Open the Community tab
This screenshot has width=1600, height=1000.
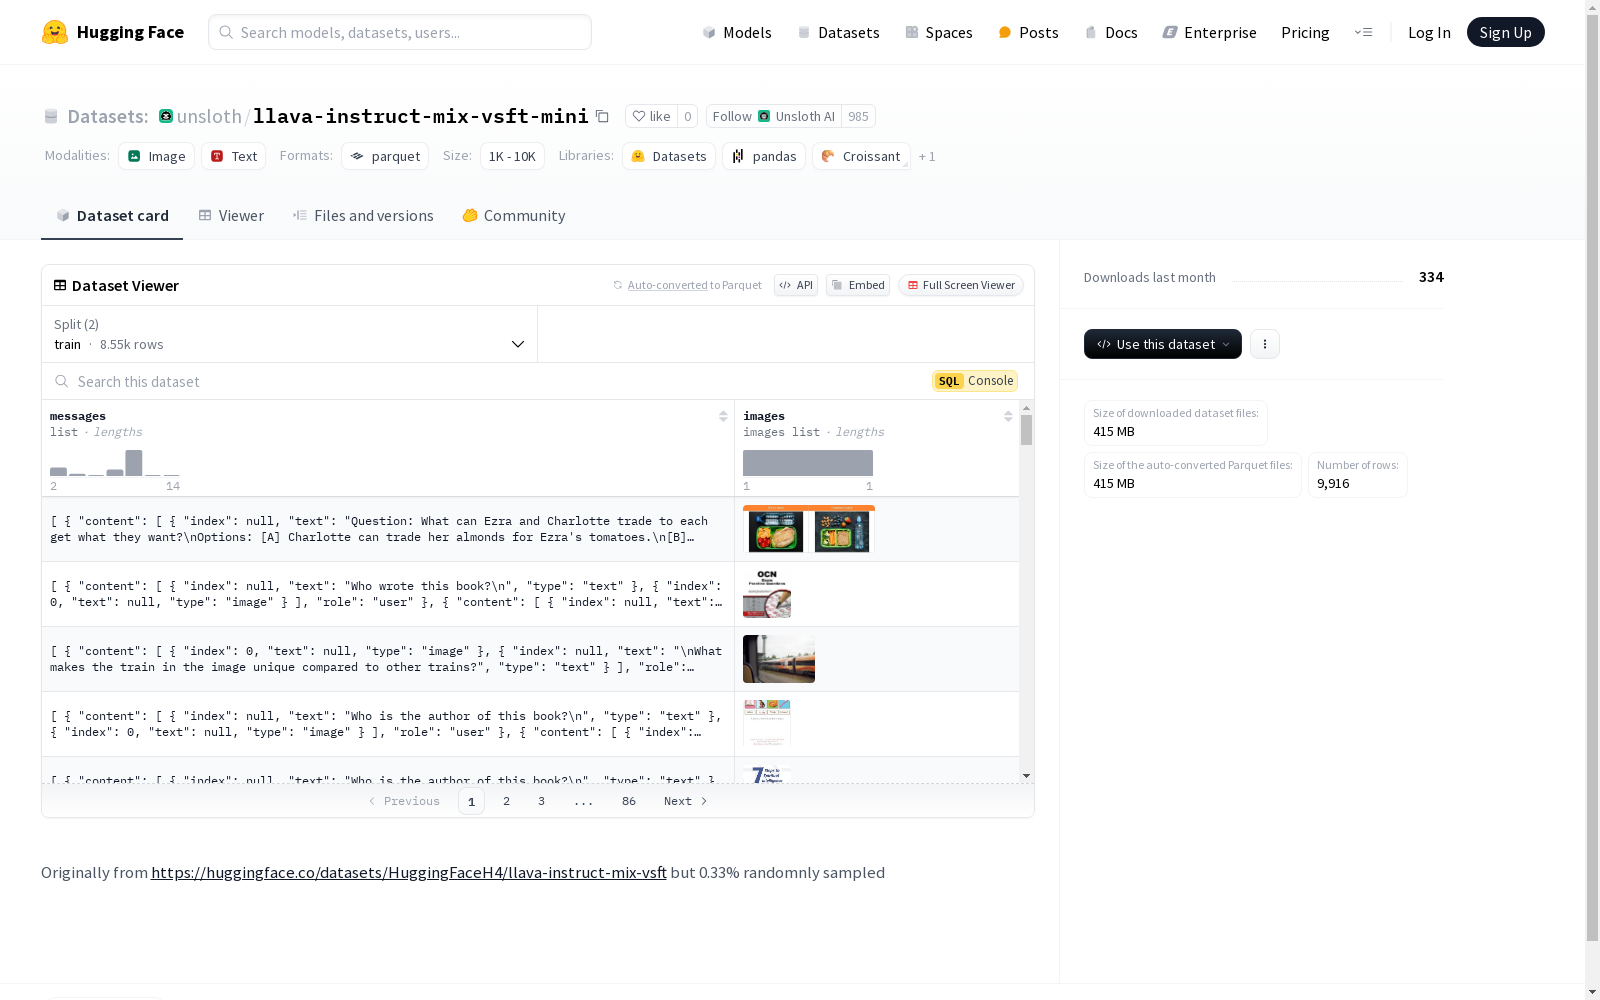[514, 216]
